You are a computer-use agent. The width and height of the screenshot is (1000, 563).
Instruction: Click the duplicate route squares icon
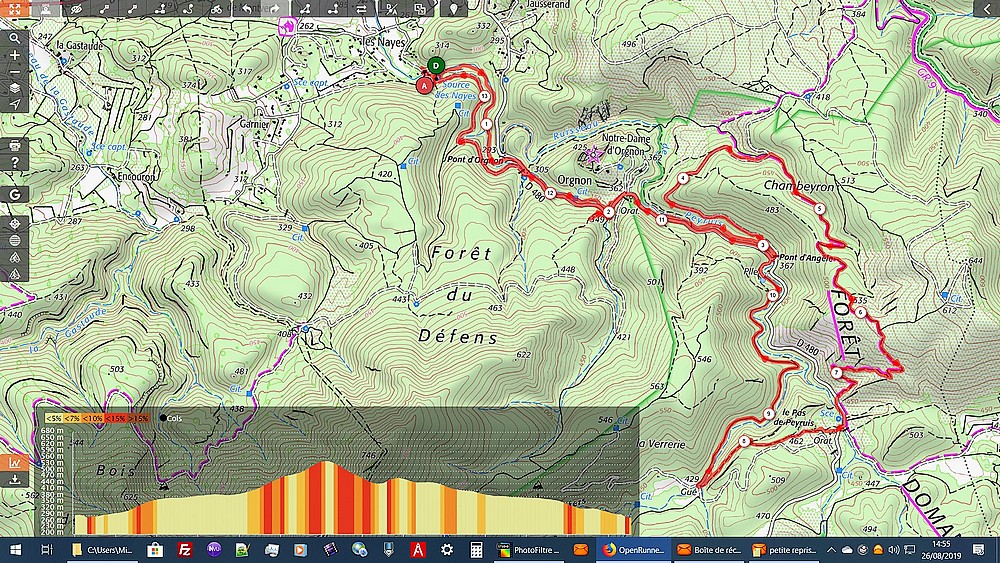pyautogui.click(x=420, y=8)
